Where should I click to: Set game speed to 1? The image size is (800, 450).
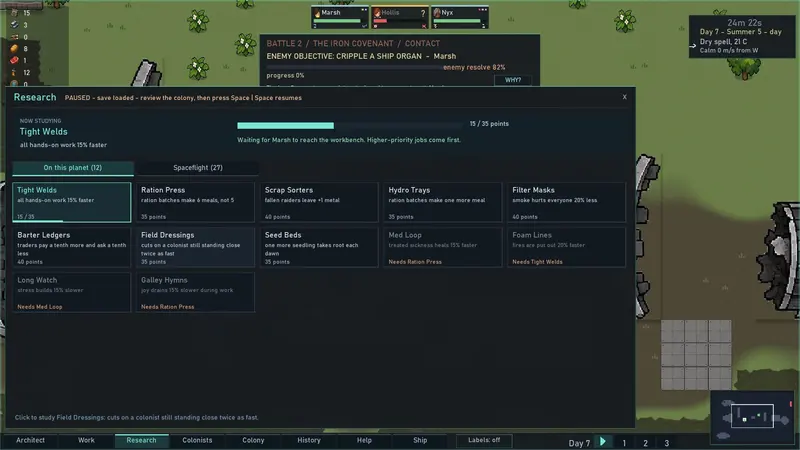624,443
